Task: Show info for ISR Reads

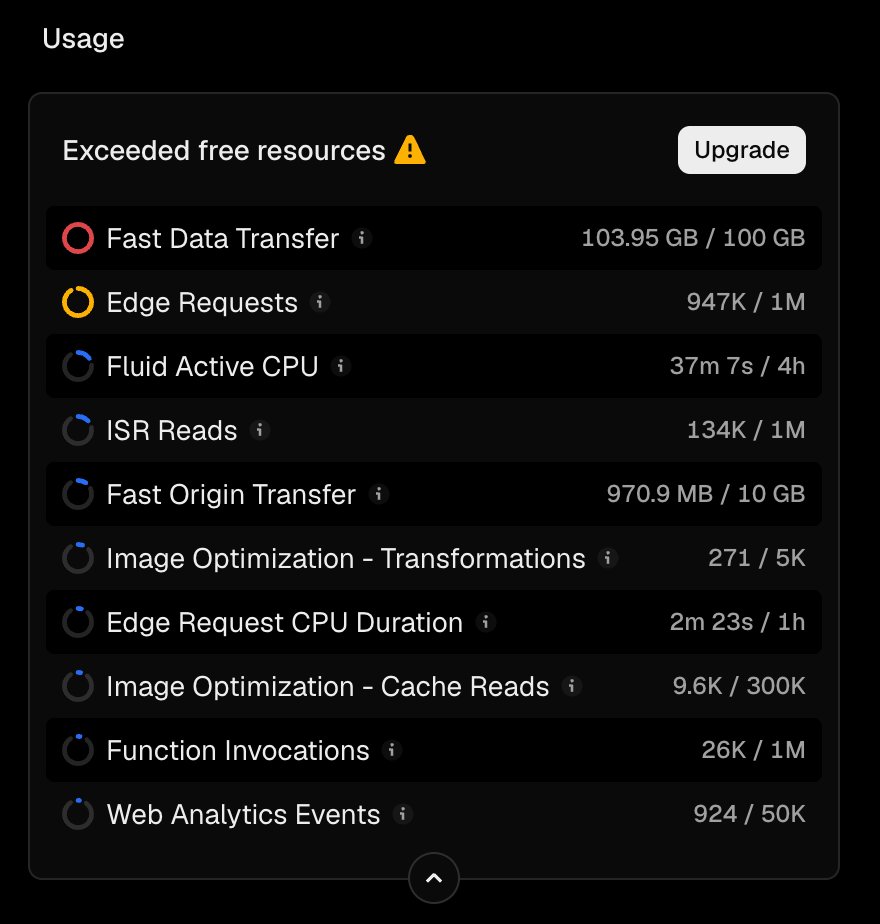Action: pyautogui.click(x=259, y=430)
